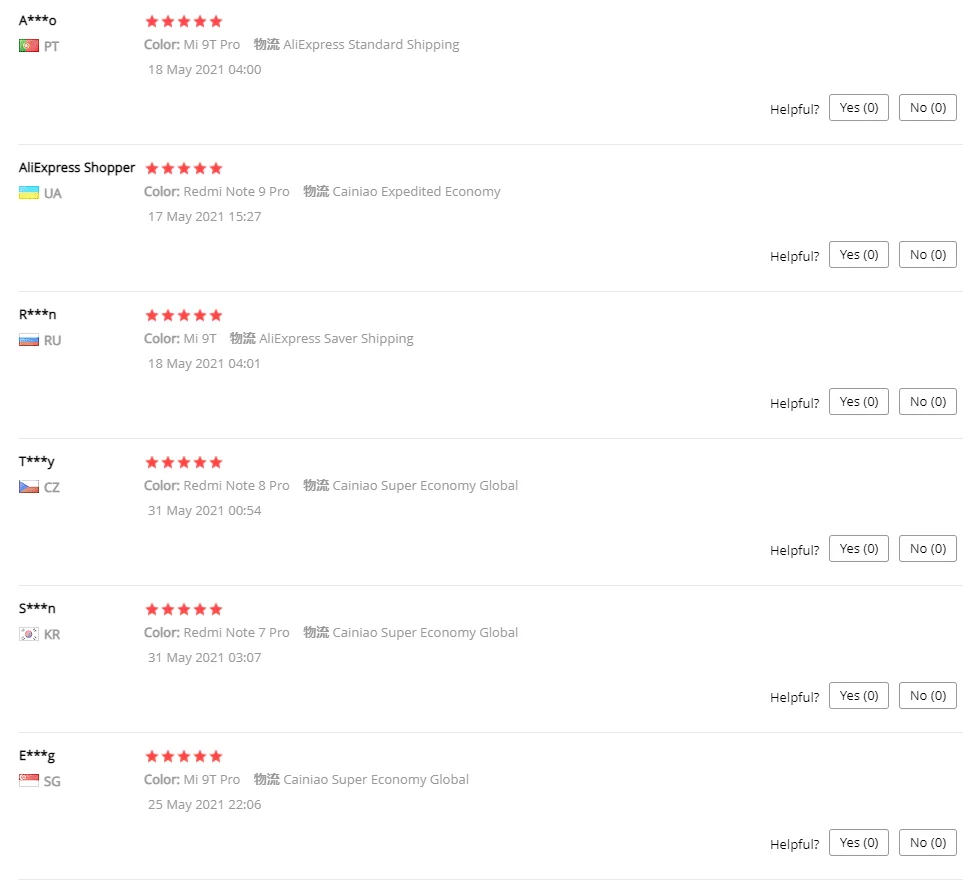This screenshot has height=887, width=975.
Task: Vote Yes on the AliExpress Shopper review
Action: pos(858,255)
